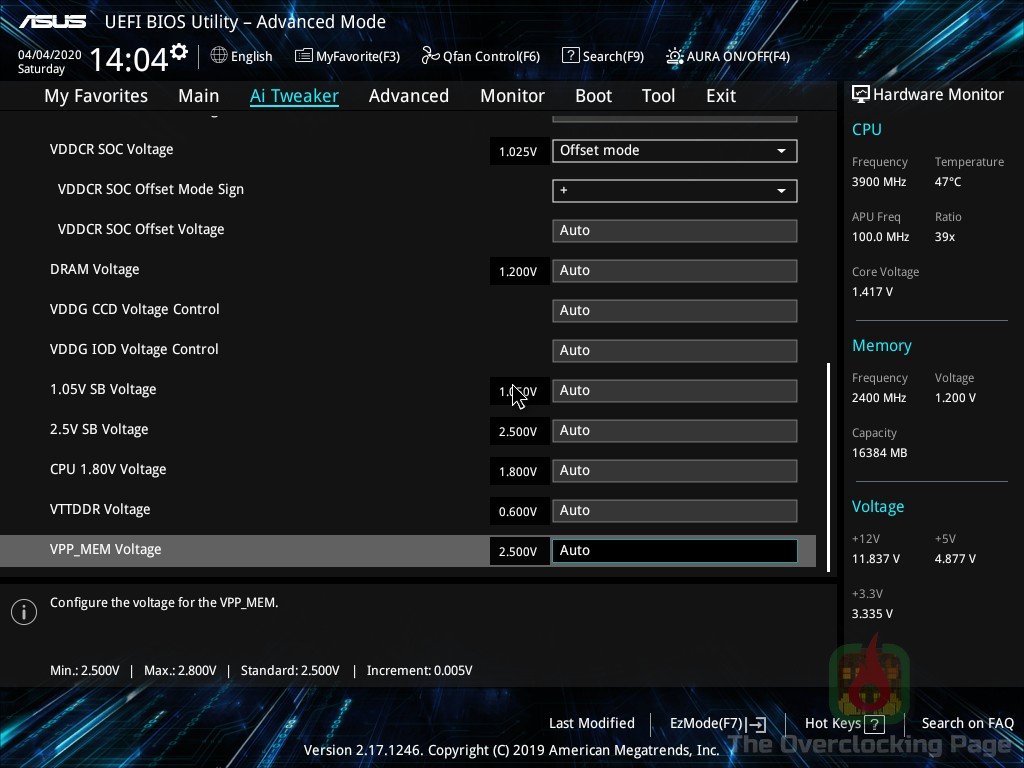1024x768 pixels.
Task: Select the Monitor menu tab
Action: click(x=512, y=95)
